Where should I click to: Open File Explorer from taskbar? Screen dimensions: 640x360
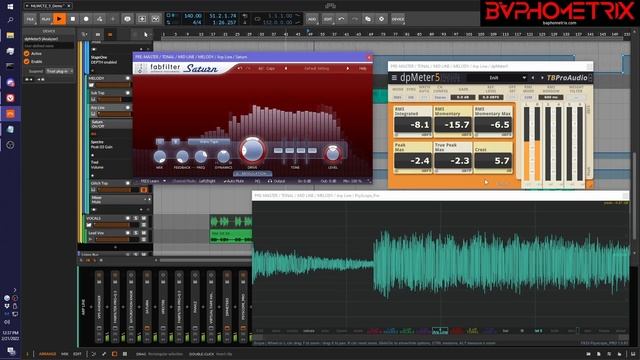(x=11, y=36)
